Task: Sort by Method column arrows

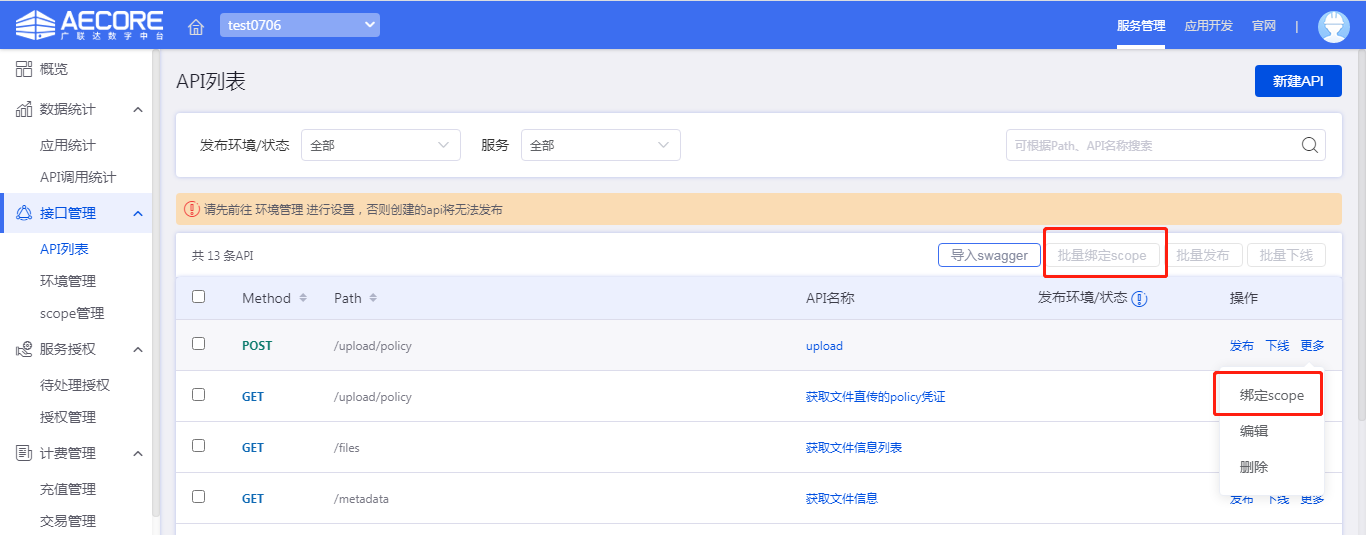Action: click(303, 298)
